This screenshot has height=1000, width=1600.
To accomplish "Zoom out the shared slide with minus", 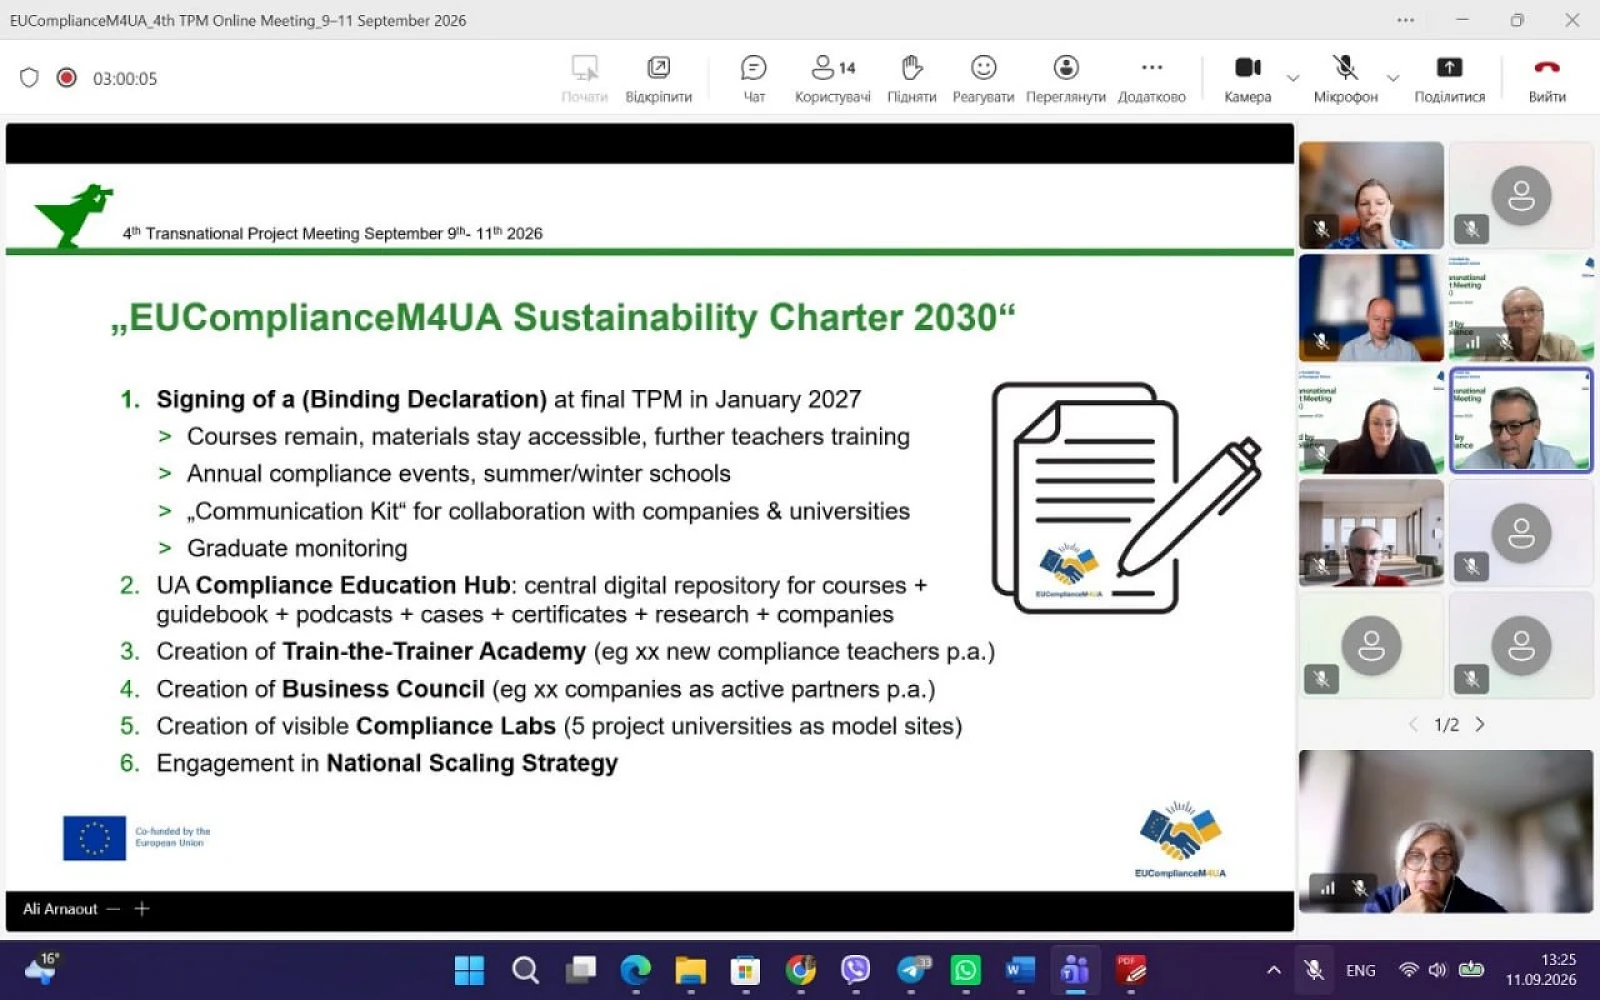I will [113, 908].
